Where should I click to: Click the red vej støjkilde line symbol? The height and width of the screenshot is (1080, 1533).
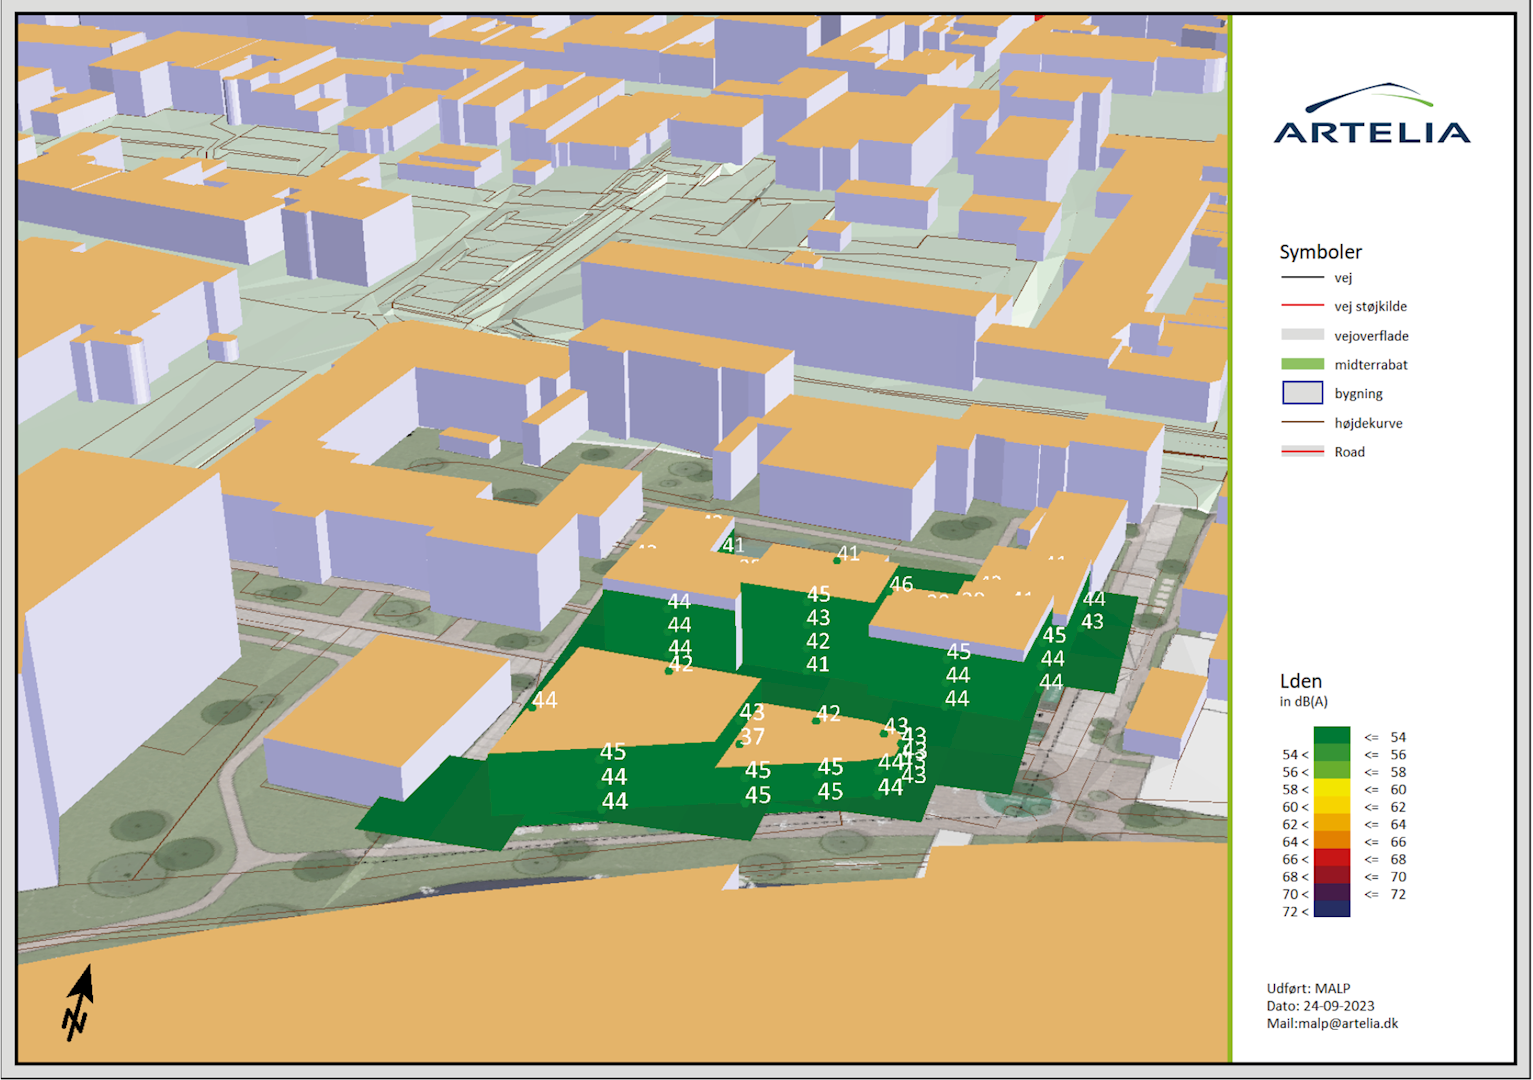click(1302, 306)
